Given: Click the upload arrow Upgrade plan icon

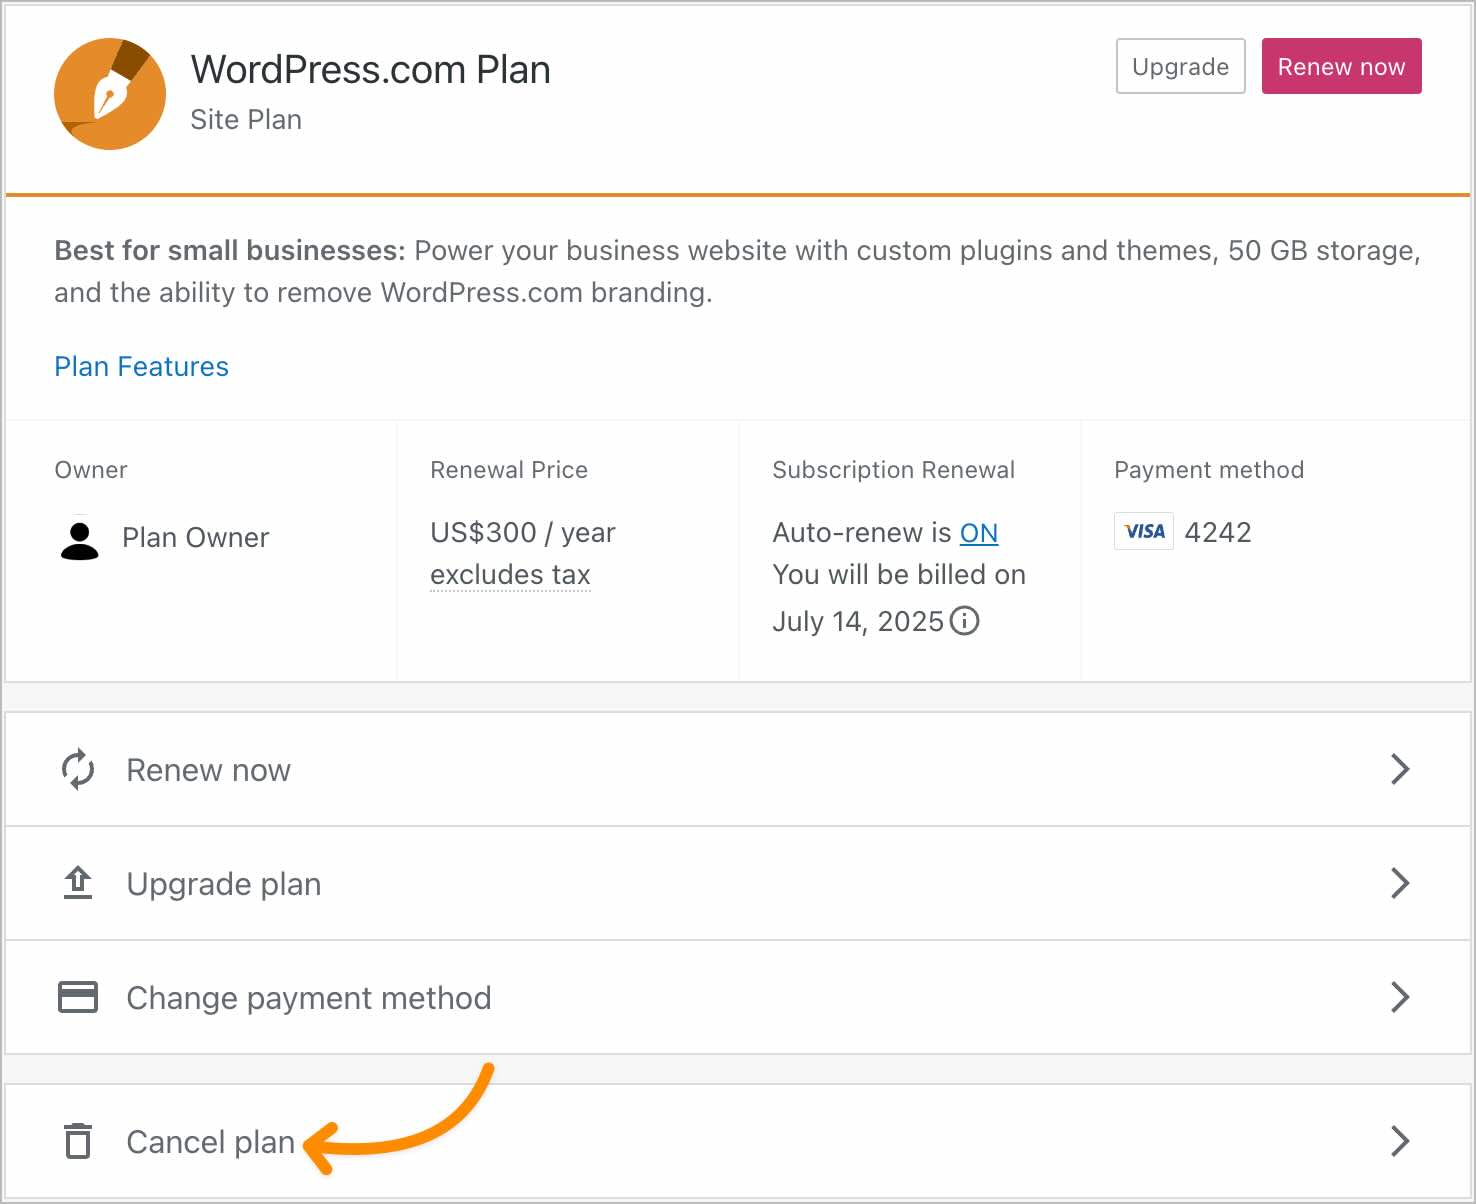Looking at the screenshot, I should pos(78,883).
